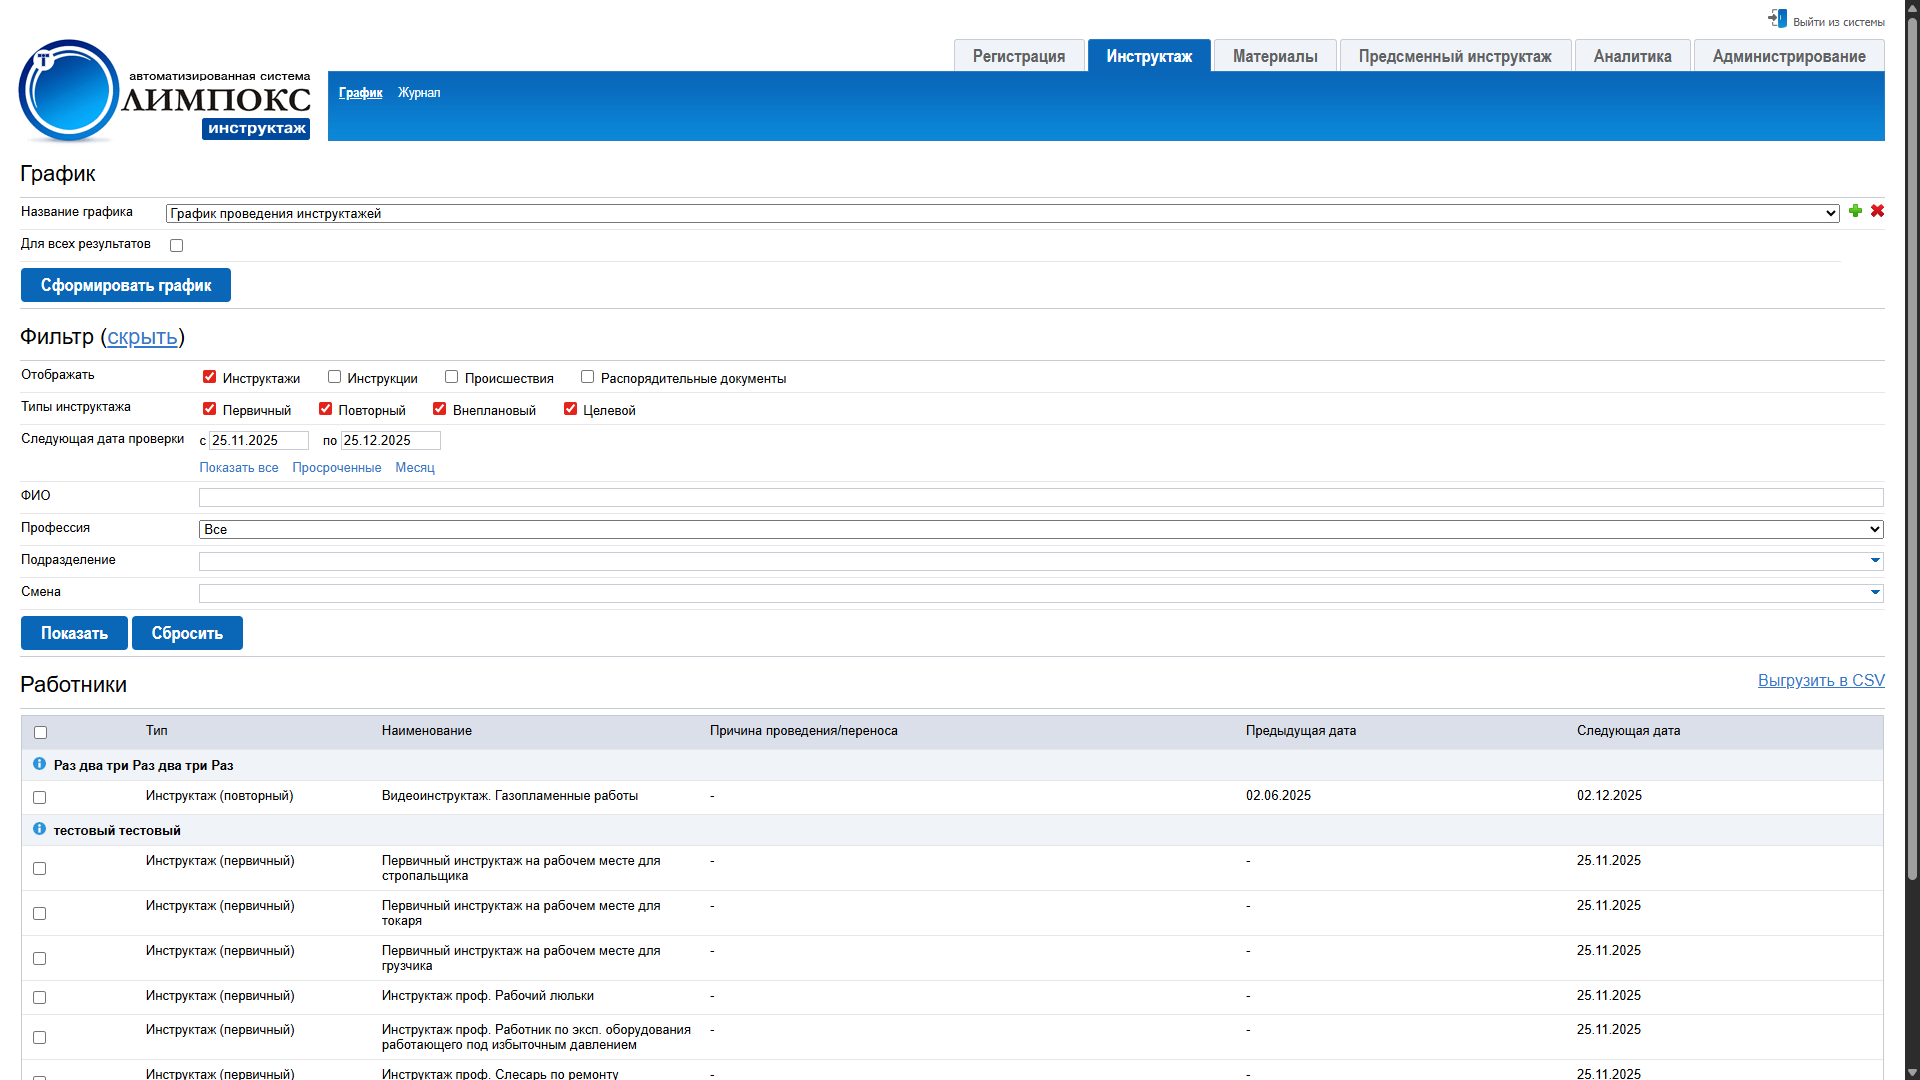The width and height of the screenshot is (1920, 1080).
Task: Enable the 'Инструкции' display checkbox
Action: pos(335,377)
